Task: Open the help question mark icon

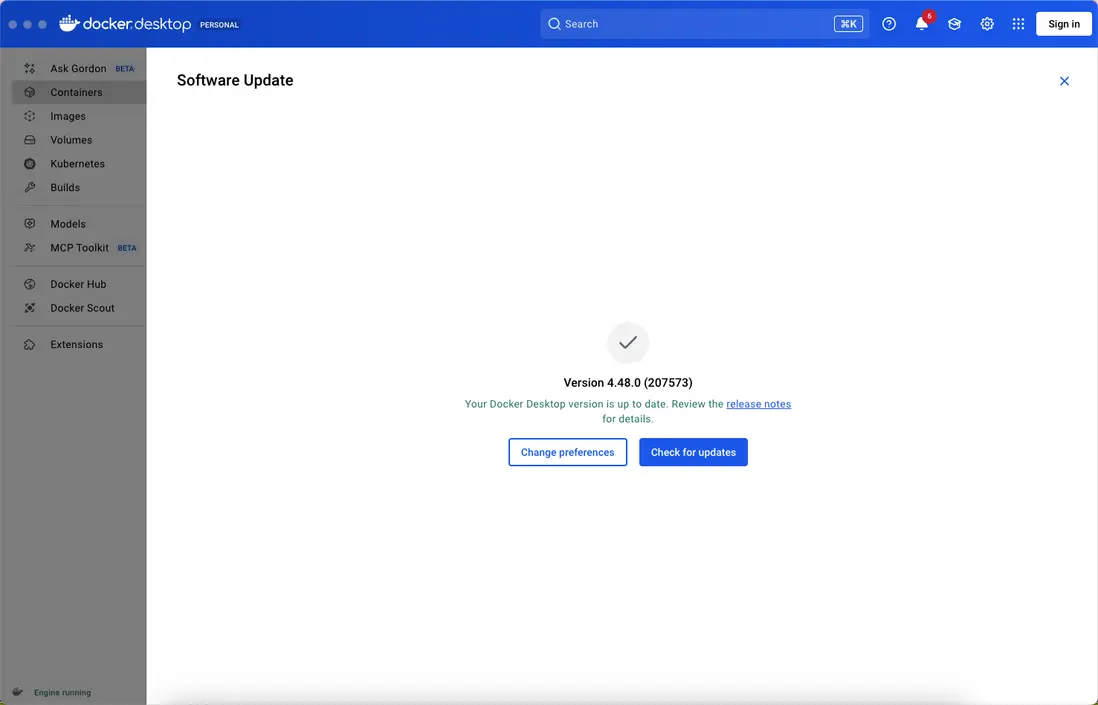Action: click(889, 24)
